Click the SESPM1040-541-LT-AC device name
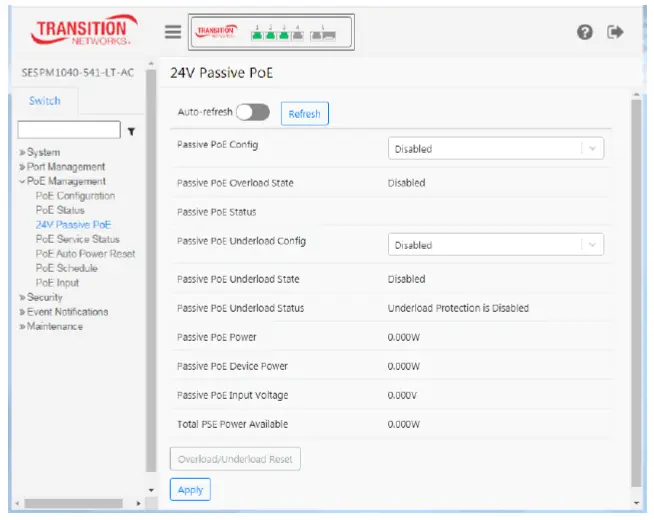The height and width of the screenshot is (520, 654). pyautogui.click(x=78, y=73)
